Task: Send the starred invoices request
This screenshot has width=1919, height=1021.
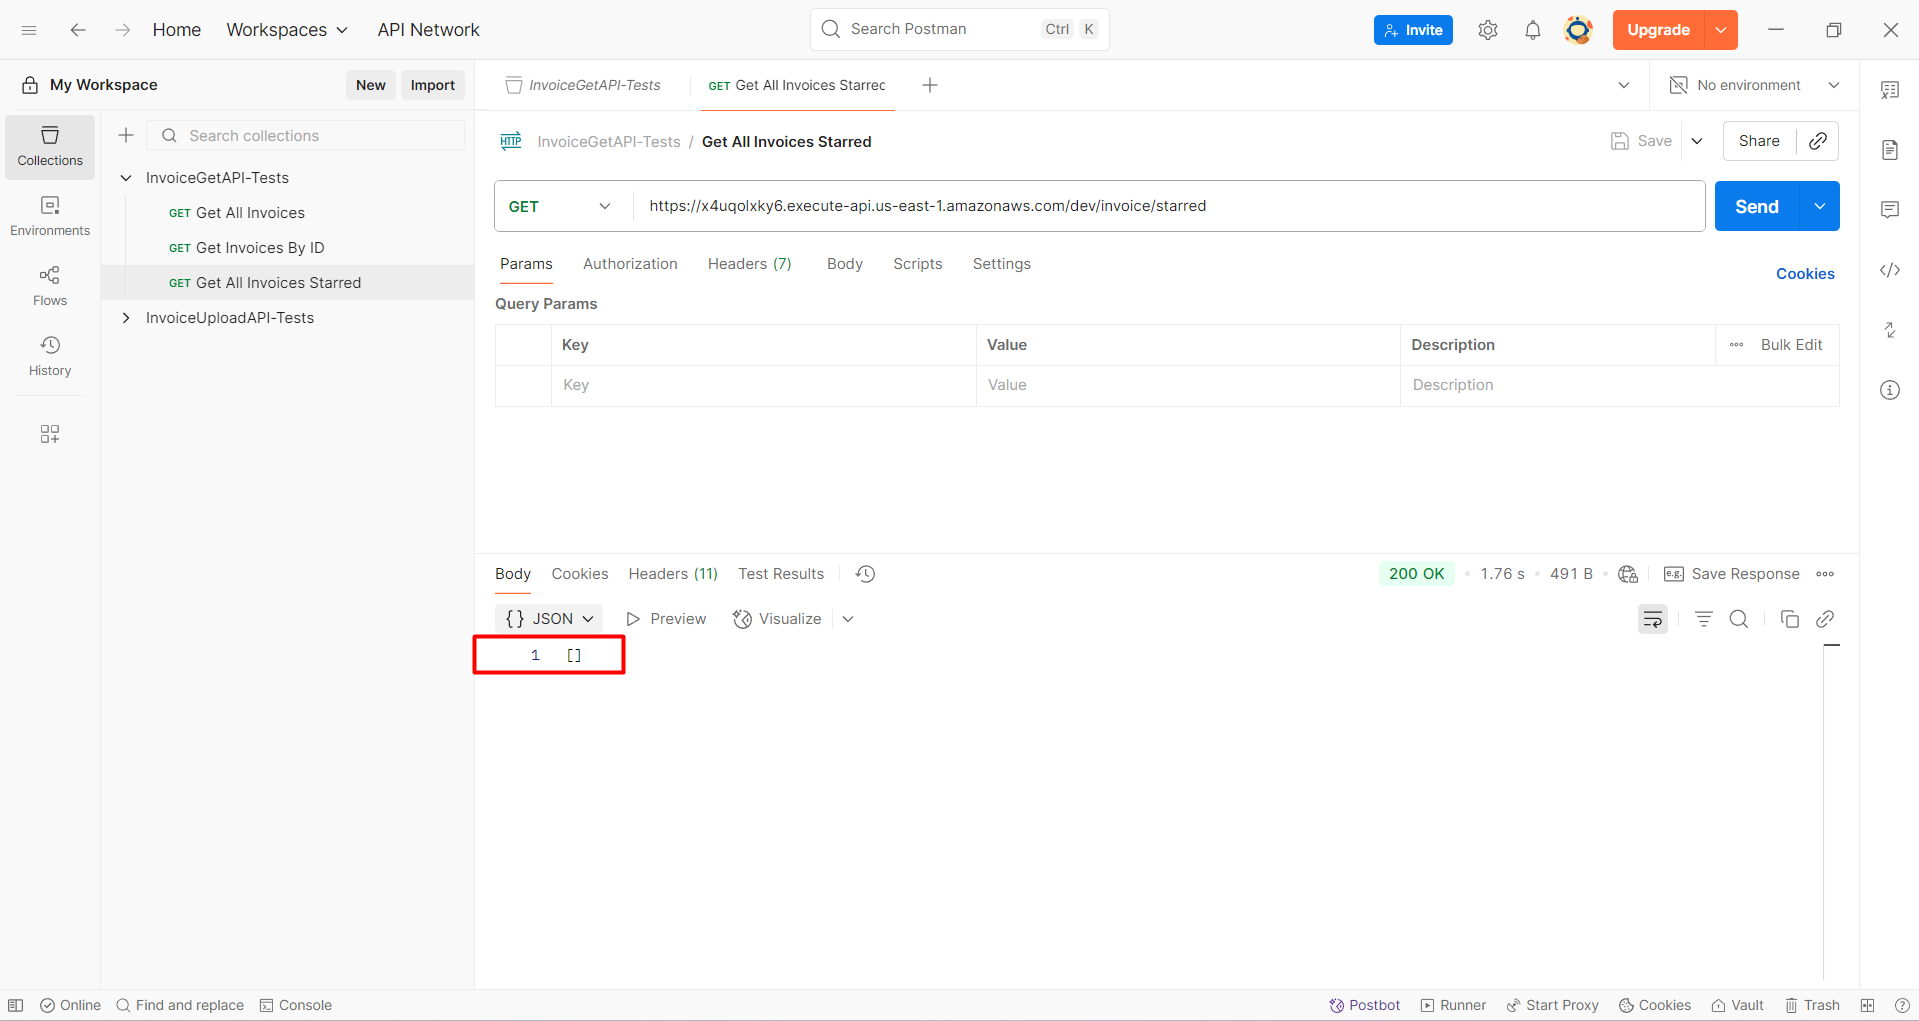Action: pyautogui.click(x=1754, y=206)
